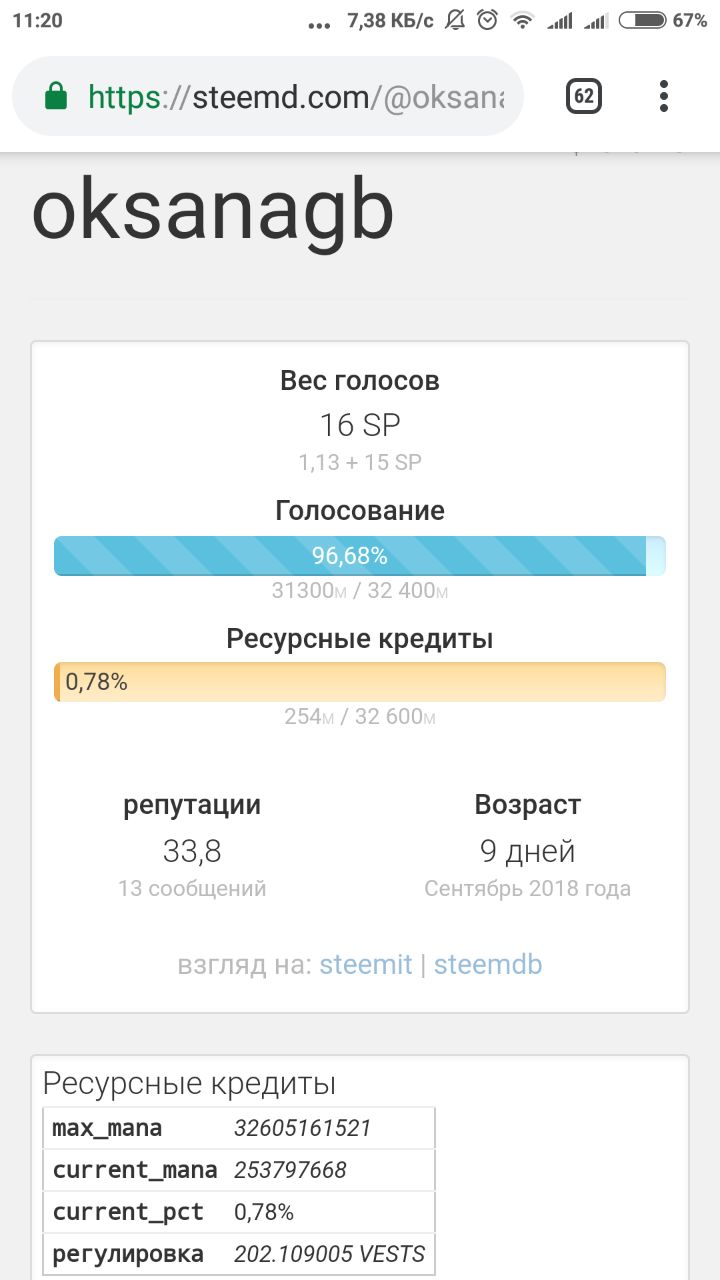This screenshot has width=720, height=1280.
Task: Open the tab switcher showing 62 tabs
Action: click(x=584, y=96)
